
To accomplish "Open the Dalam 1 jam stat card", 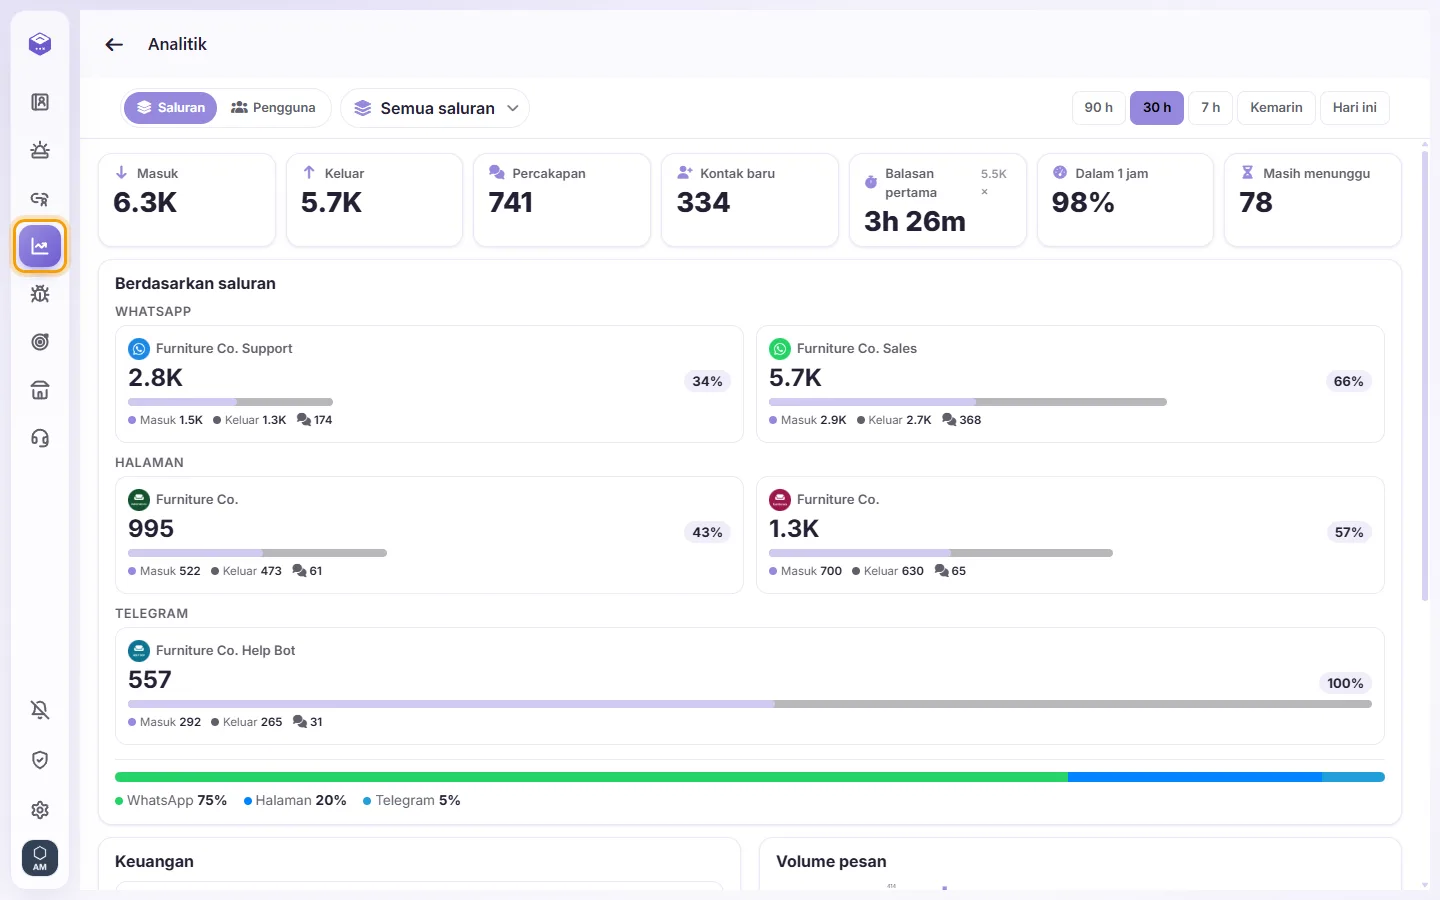I will pos(1125,200).
